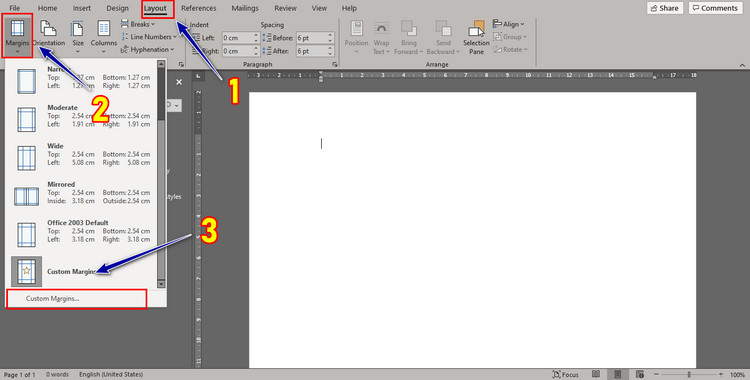
Task: Switch to Web Layout view
Action: pos(640,374)
